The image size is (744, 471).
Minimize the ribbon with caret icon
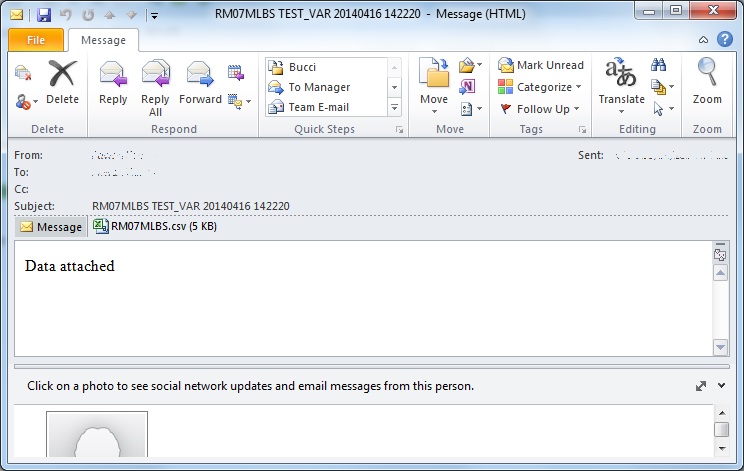[703, 40]
